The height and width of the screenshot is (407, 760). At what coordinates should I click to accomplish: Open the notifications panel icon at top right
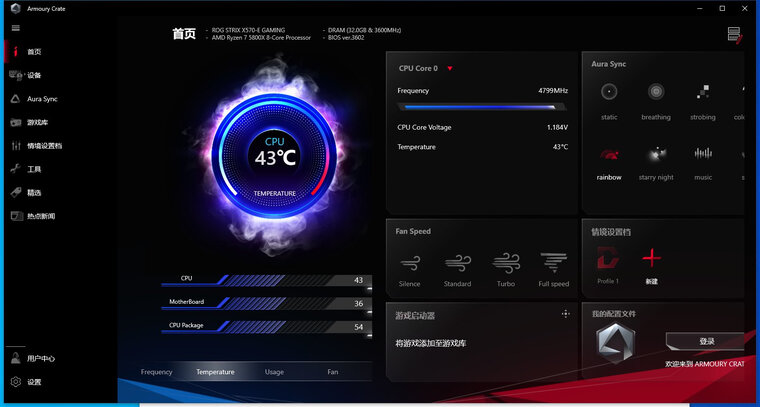point(735,35)
